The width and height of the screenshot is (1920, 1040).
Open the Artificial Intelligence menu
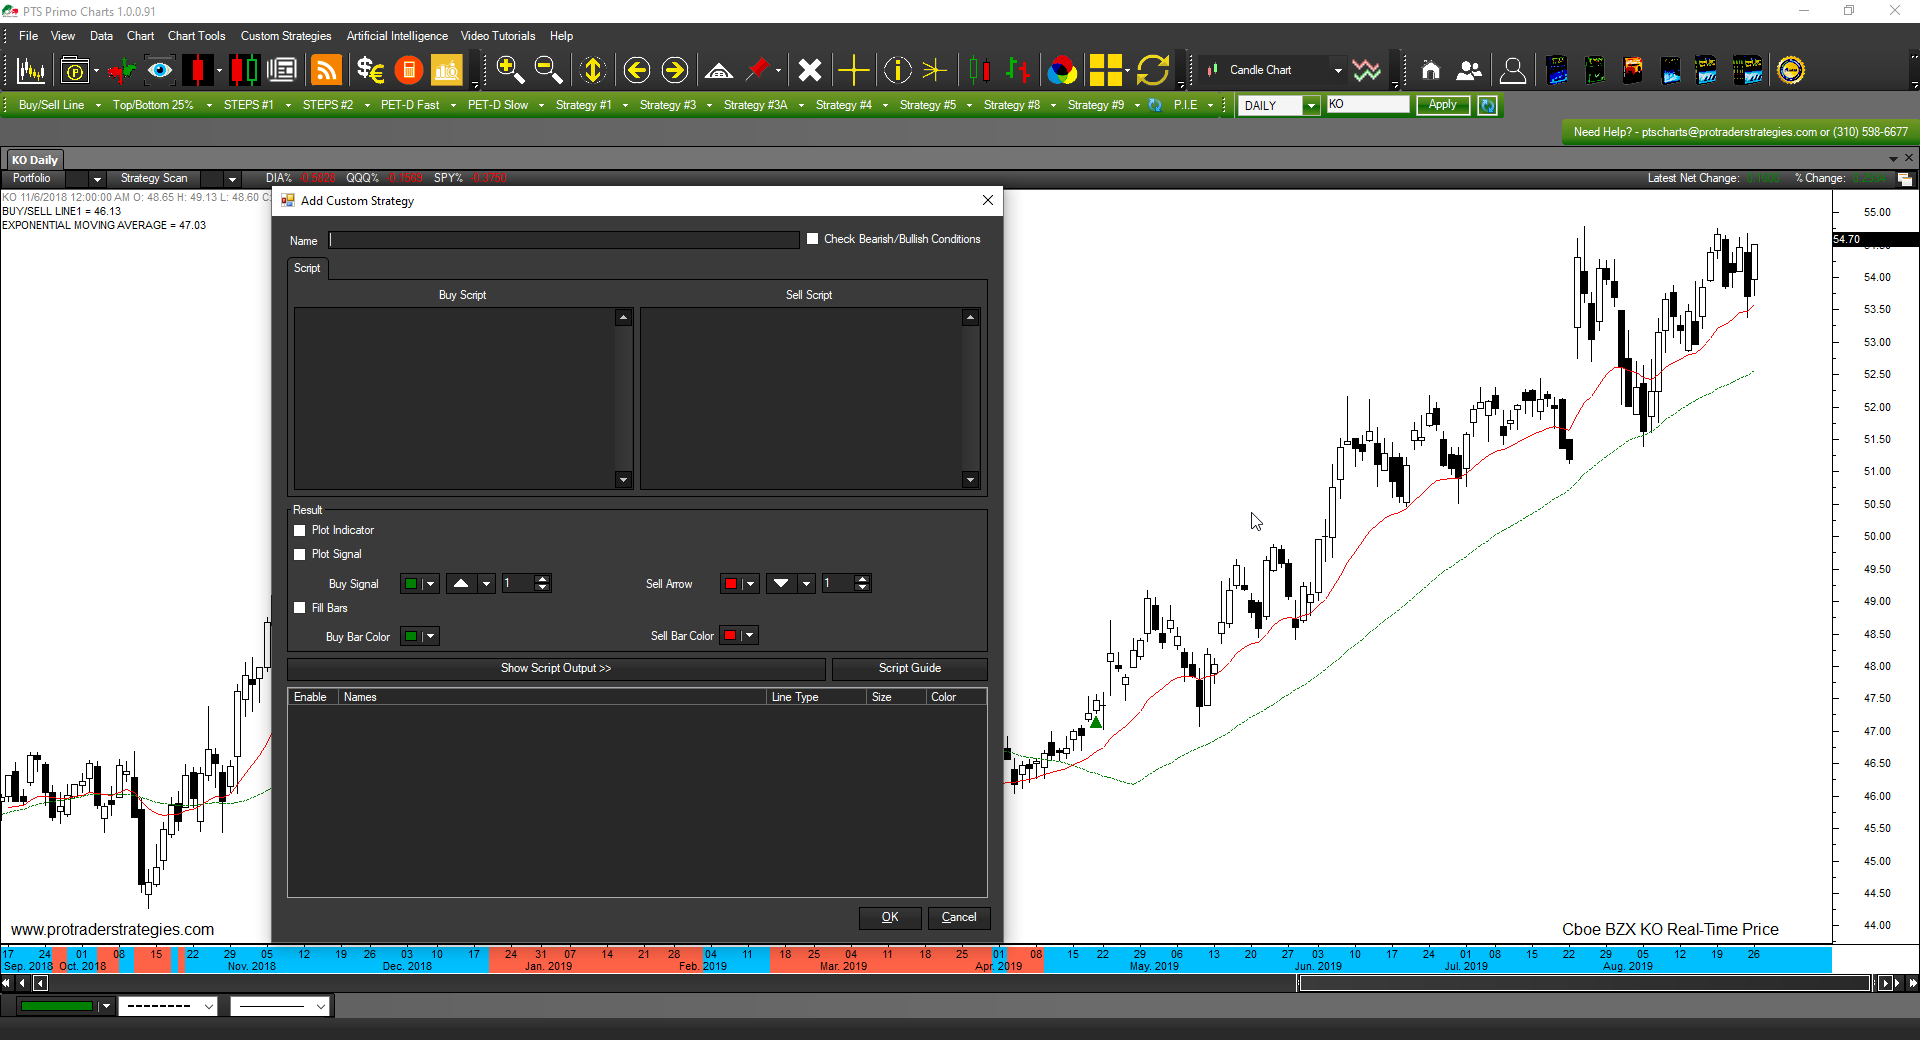point(396,36)
